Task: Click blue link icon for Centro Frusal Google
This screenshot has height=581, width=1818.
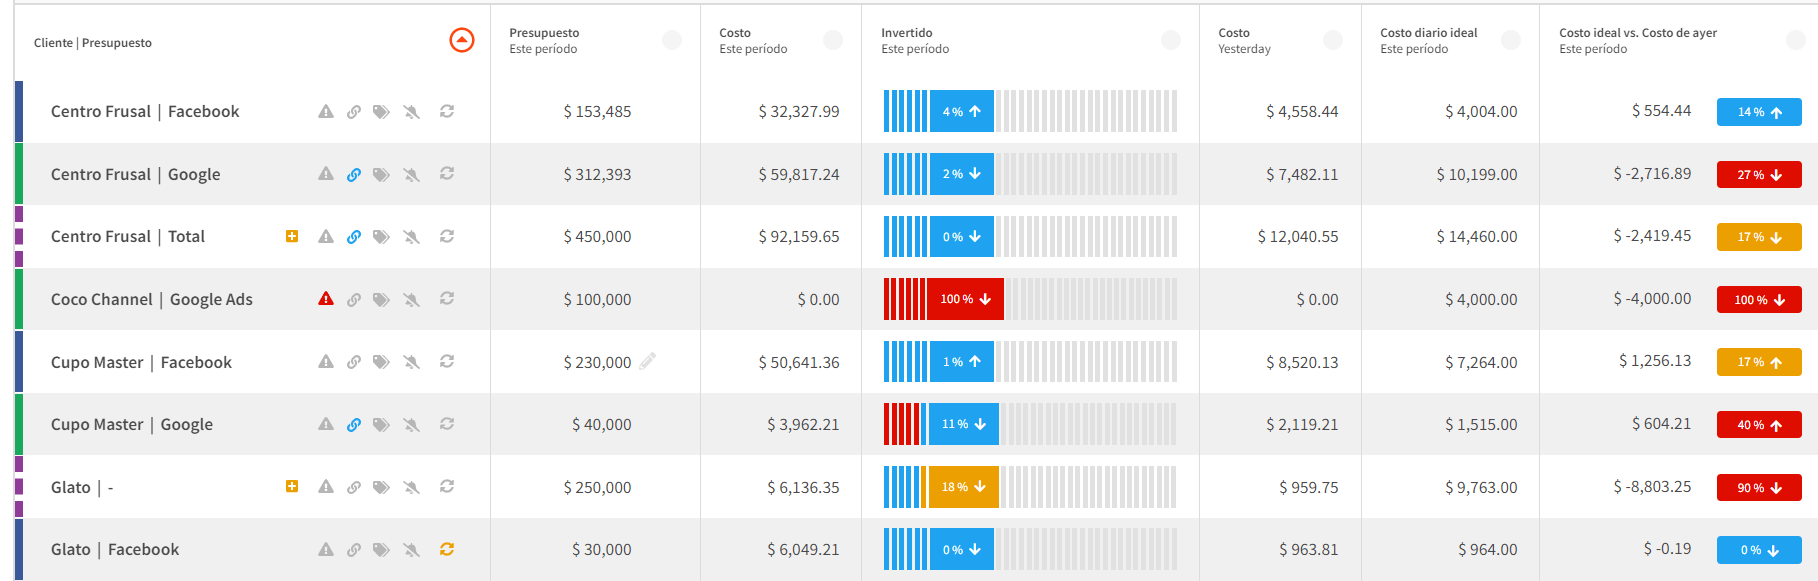Action: point(354,174)
